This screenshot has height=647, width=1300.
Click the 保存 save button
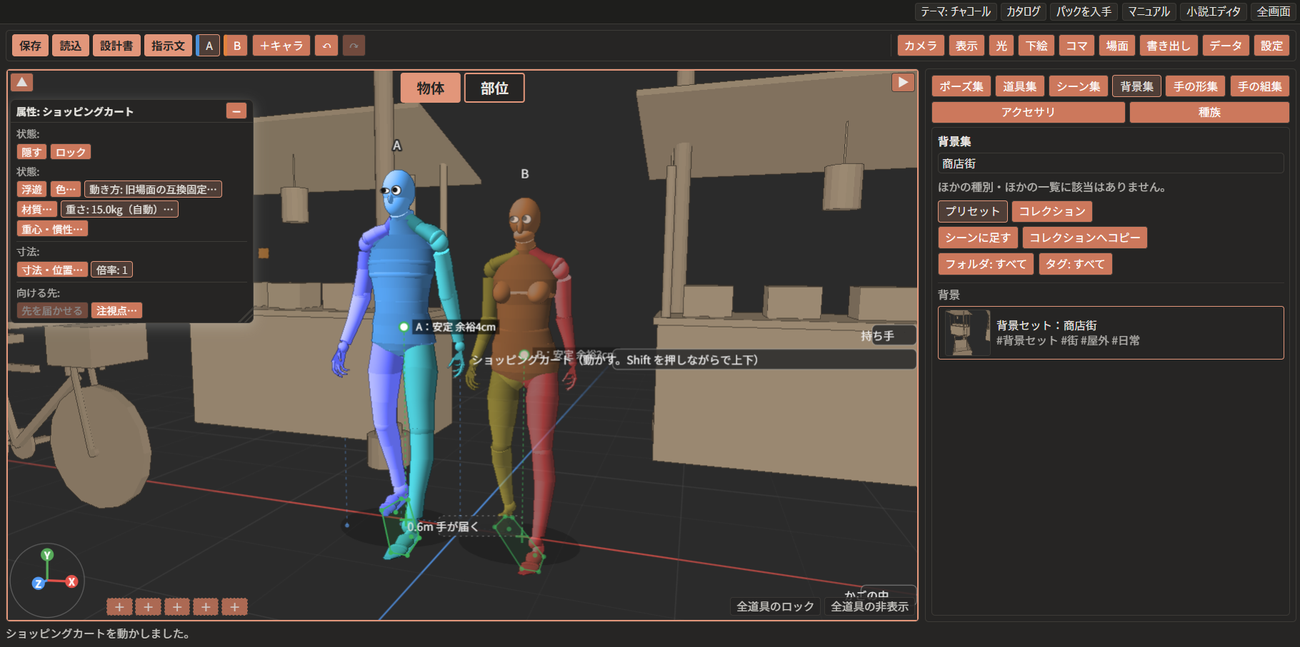[x=30, y=46]
